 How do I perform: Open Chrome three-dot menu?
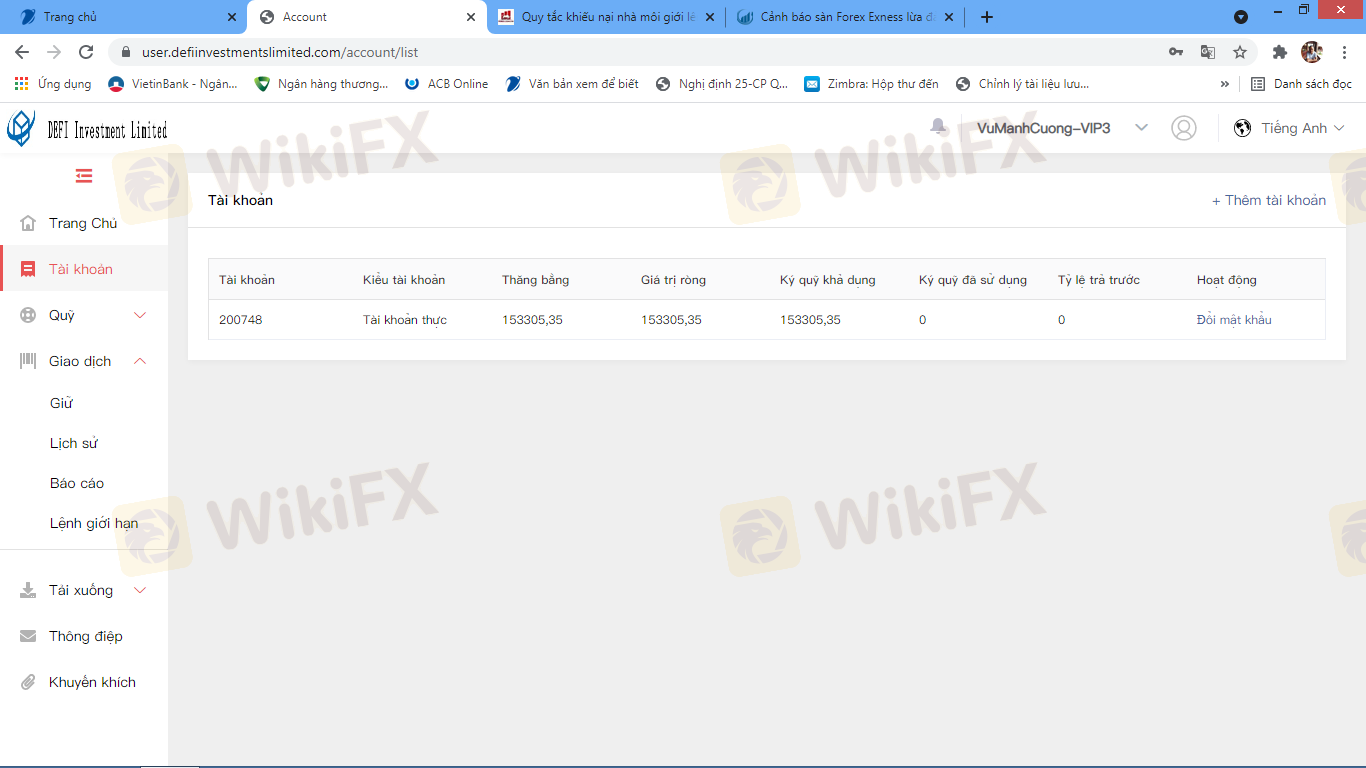1343,52
